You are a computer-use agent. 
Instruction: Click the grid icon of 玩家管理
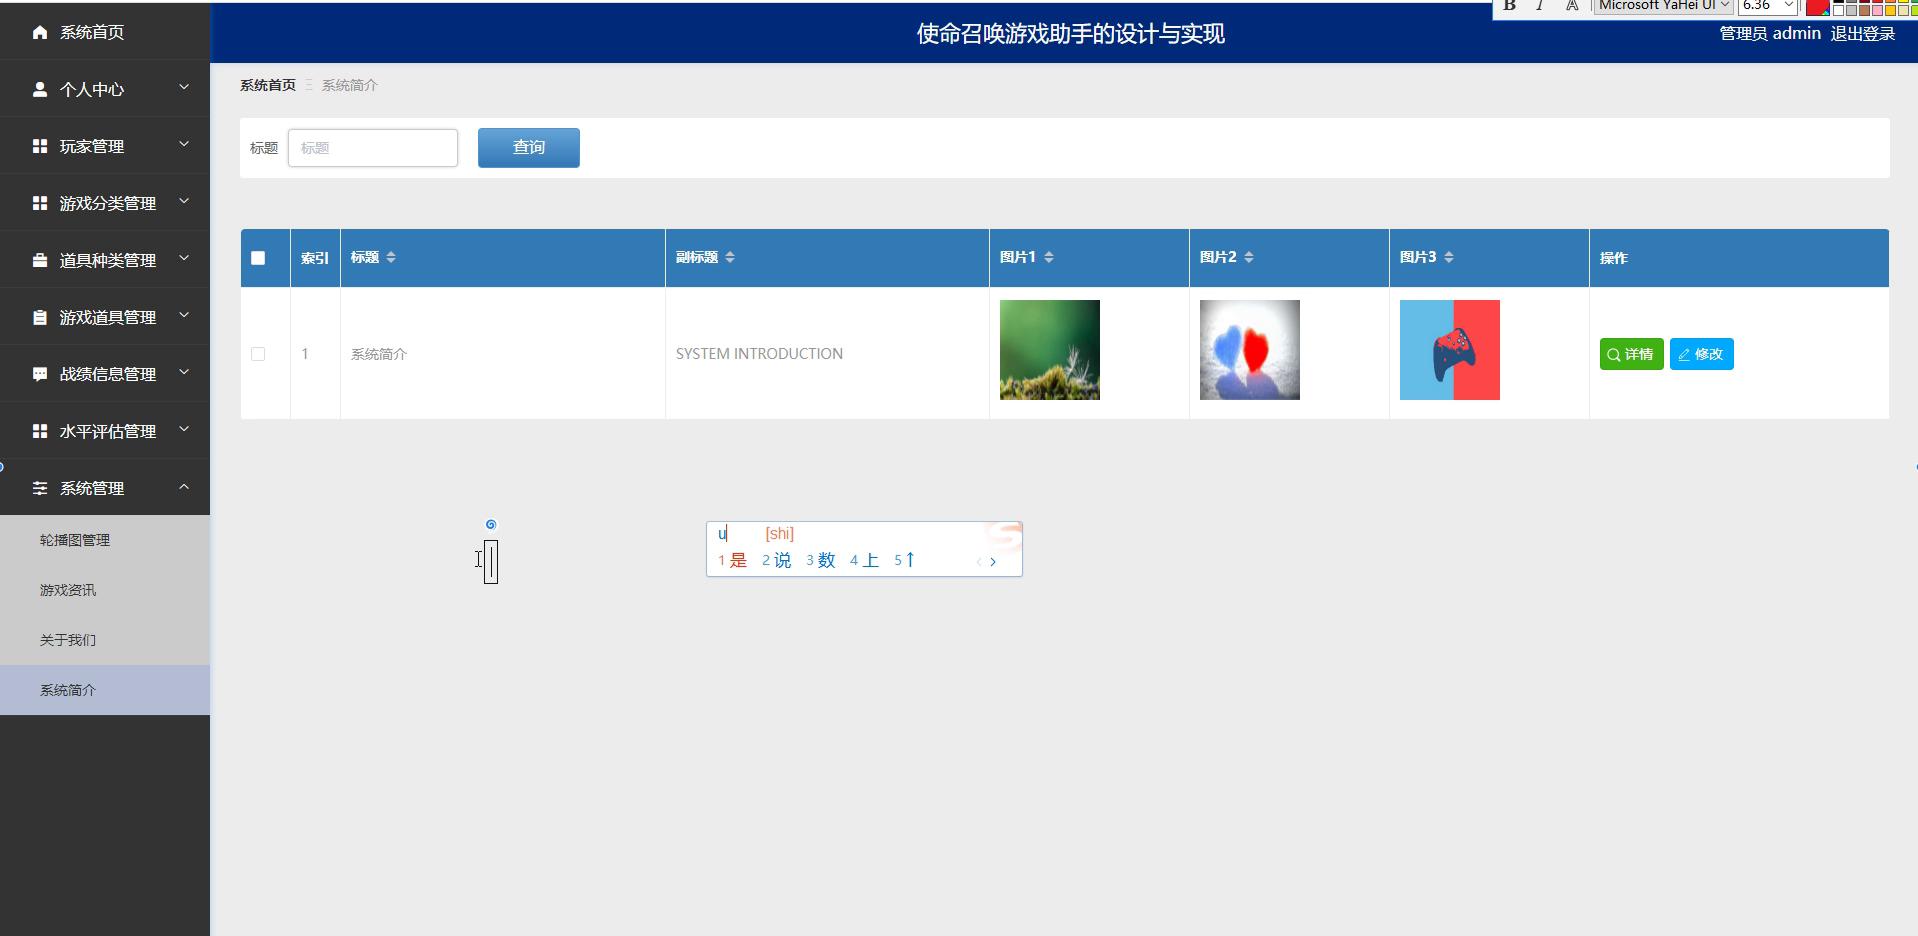40,146
